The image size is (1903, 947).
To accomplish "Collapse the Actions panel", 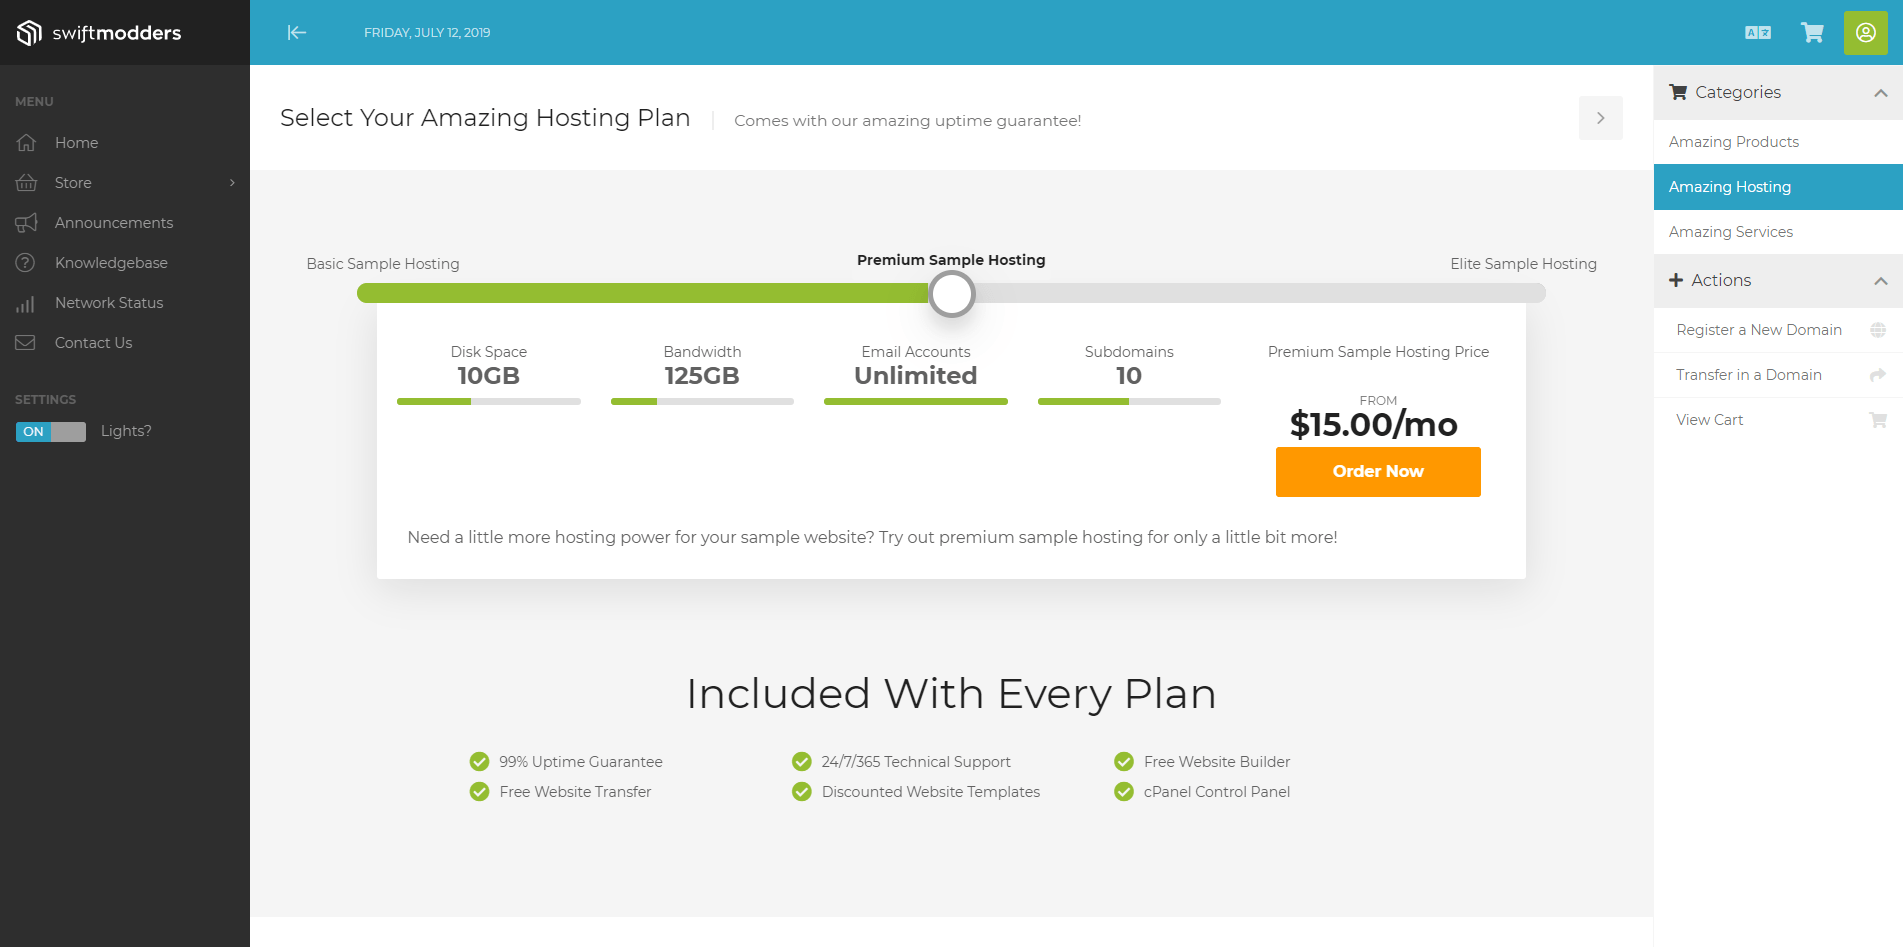I will pyautogui.click(x=1880, y=281).
